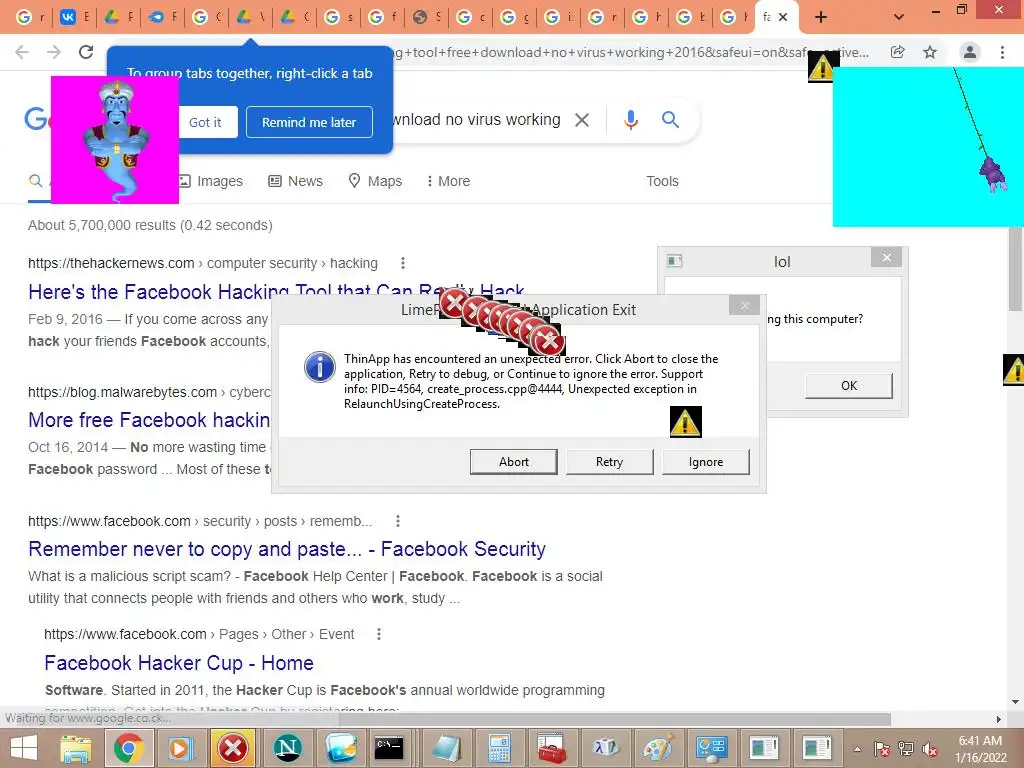The height and width of the screenshot is (768, 1024).
Task: Switch to Maps search tab
Action: pos(375,181)
